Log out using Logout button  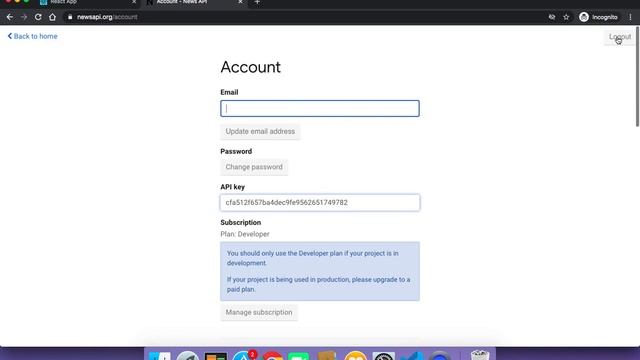pyautogui.click(x=620, y=37)
